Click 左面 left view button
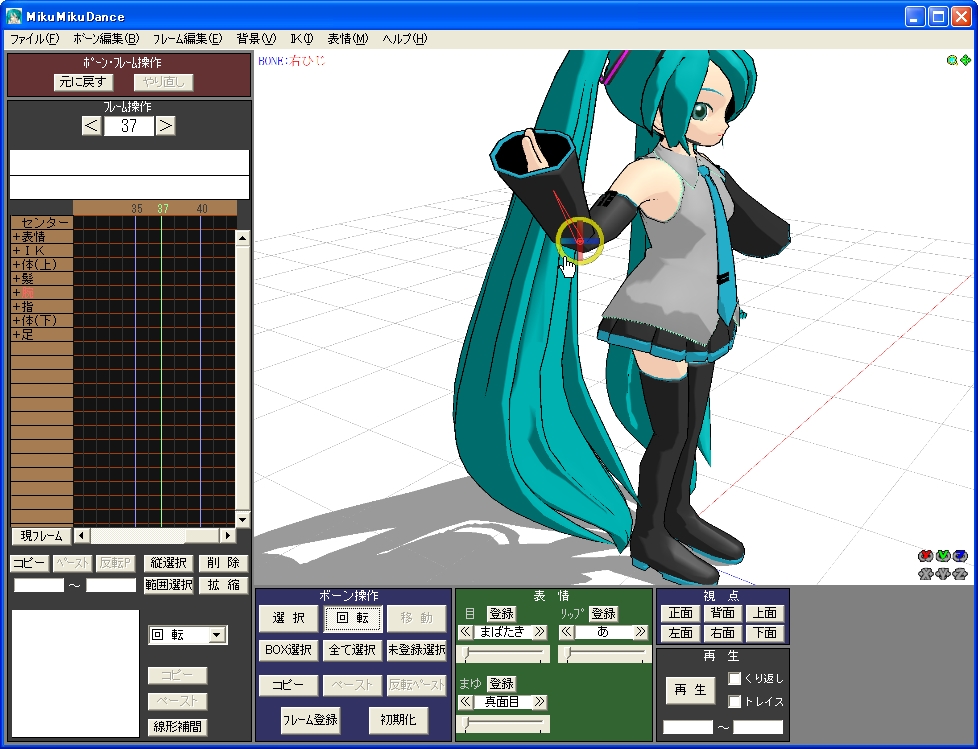978x749 pixels. point(680,633)
